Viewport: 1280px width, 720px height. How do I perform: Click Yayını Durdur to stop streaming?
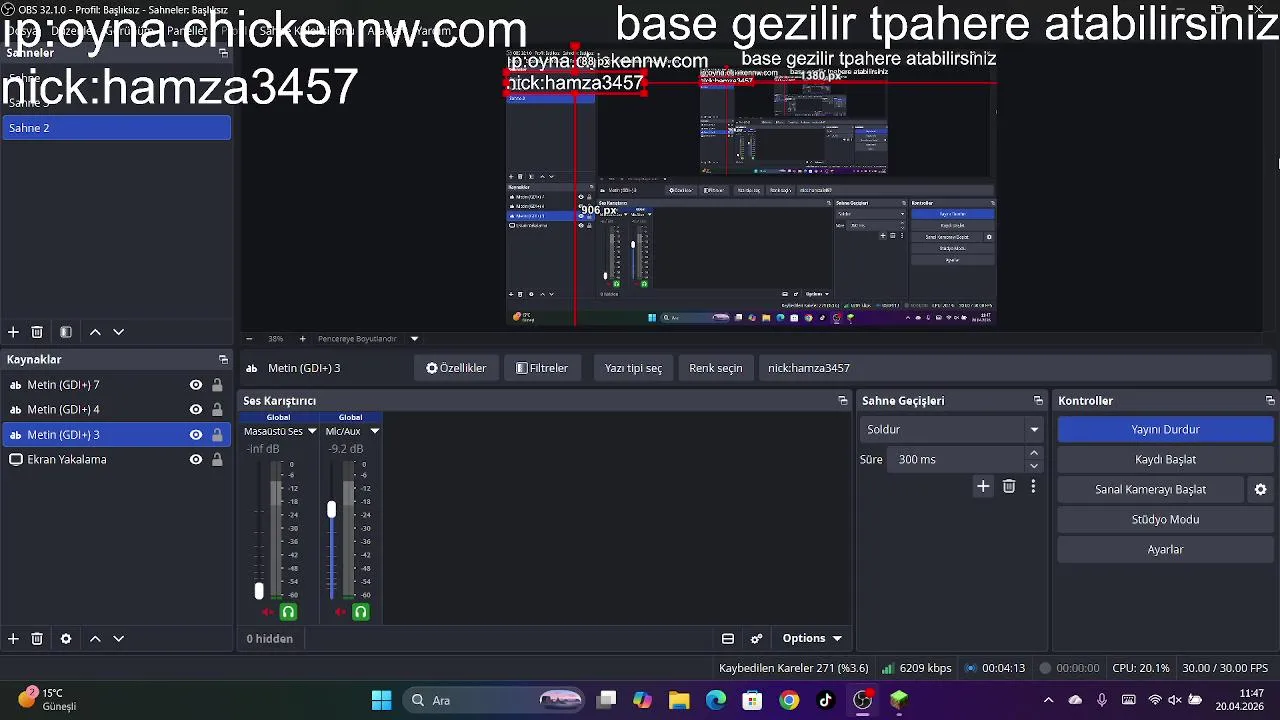(1165, 429)
